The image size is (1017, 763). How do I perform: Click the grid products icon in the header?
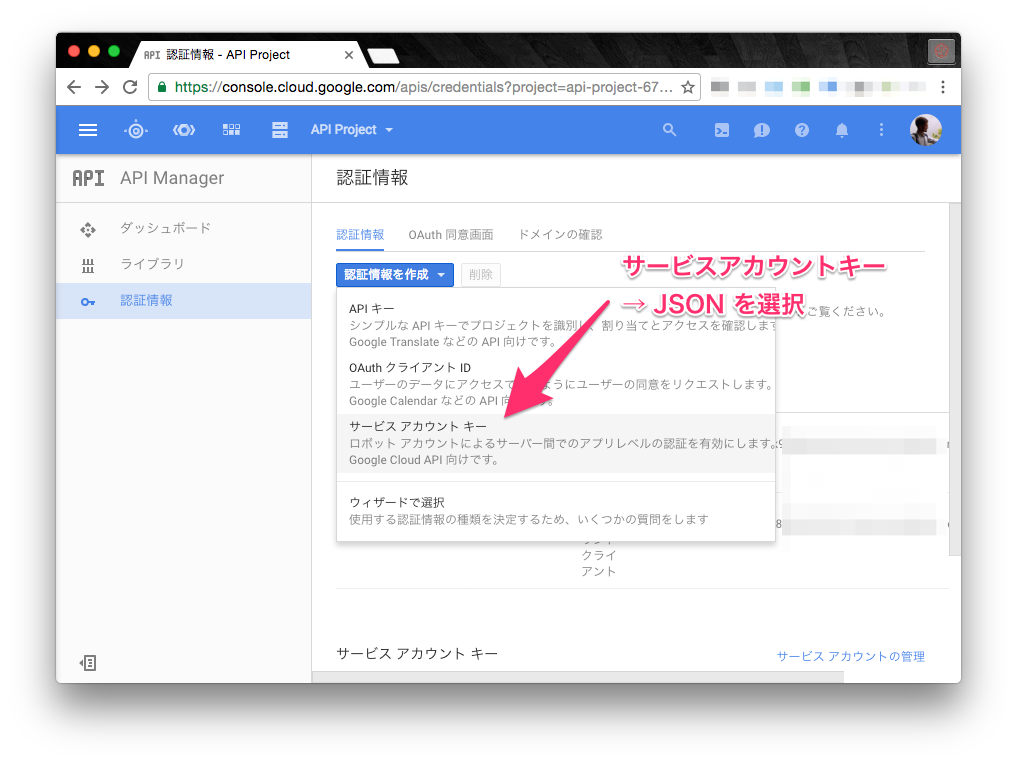232,130
